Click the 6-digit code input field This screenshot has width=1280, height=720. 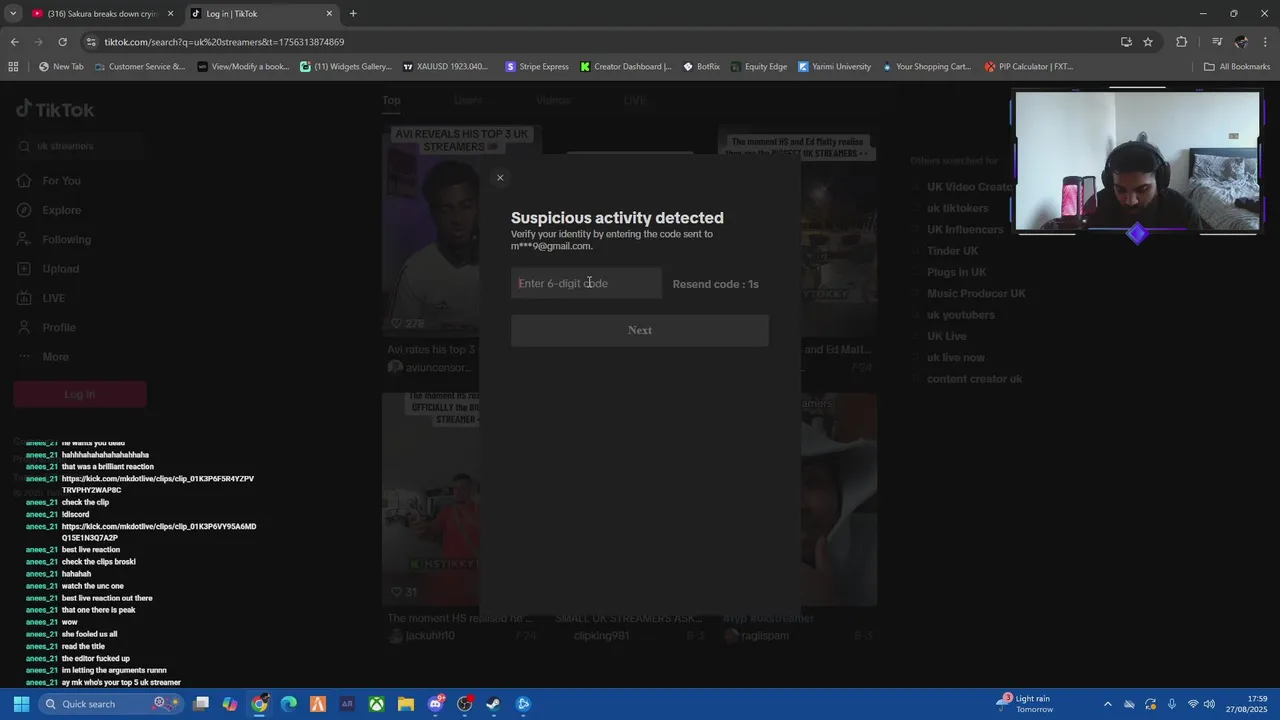(x=586, y=283)
